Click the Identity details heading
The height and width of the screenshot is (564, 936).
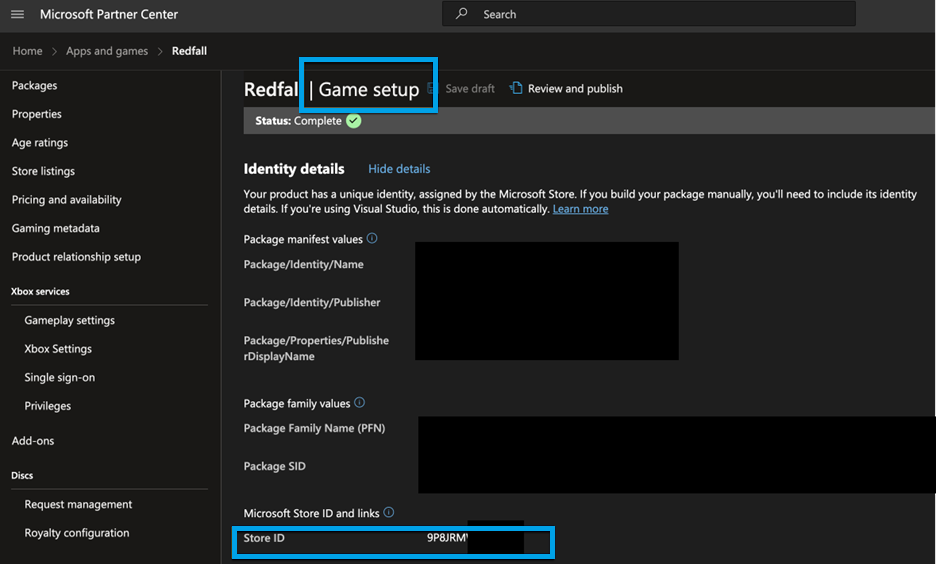point(294,169)
